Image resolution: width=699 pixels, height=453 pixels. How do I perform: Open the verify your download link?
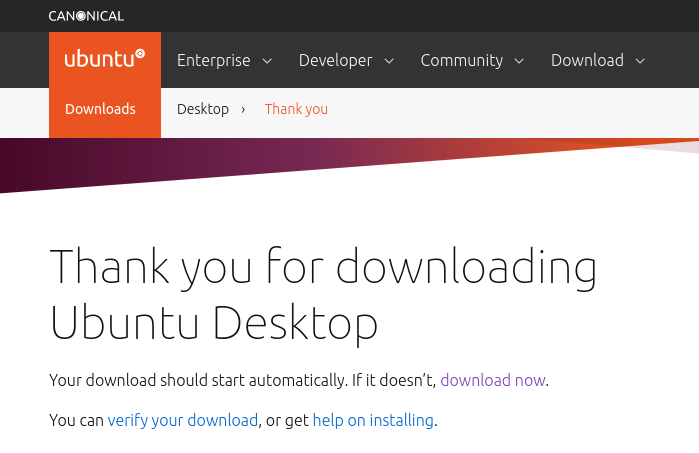pyautogui.click(x=183, y=420)
